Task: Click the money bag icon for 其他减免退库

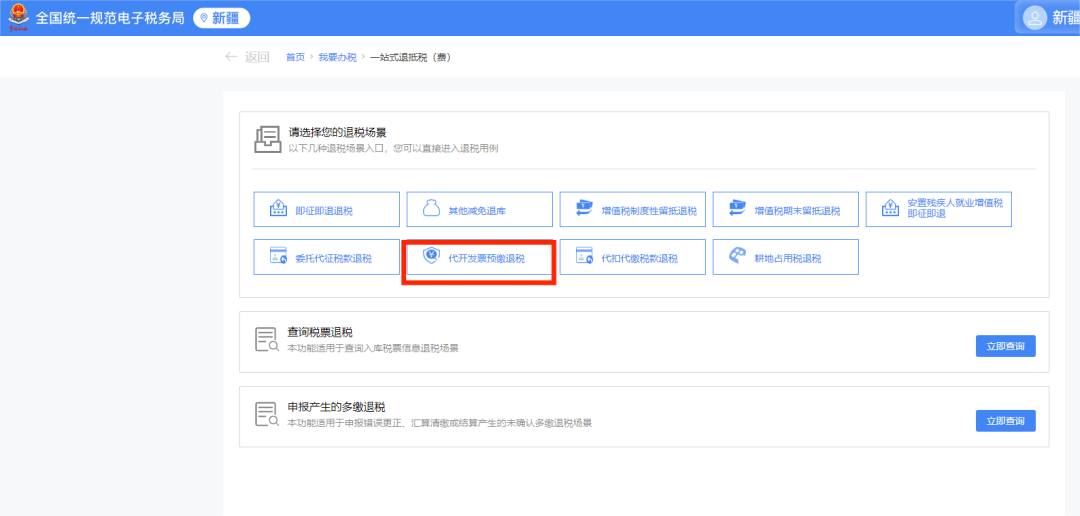Action: pyautogui.click(x=431, y=209)
